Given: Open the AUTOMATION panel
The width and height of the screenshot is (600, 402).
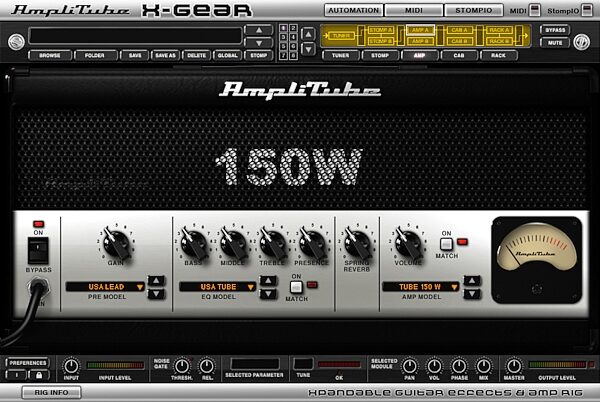Looking at the screenshot, I should click(354, 10).
